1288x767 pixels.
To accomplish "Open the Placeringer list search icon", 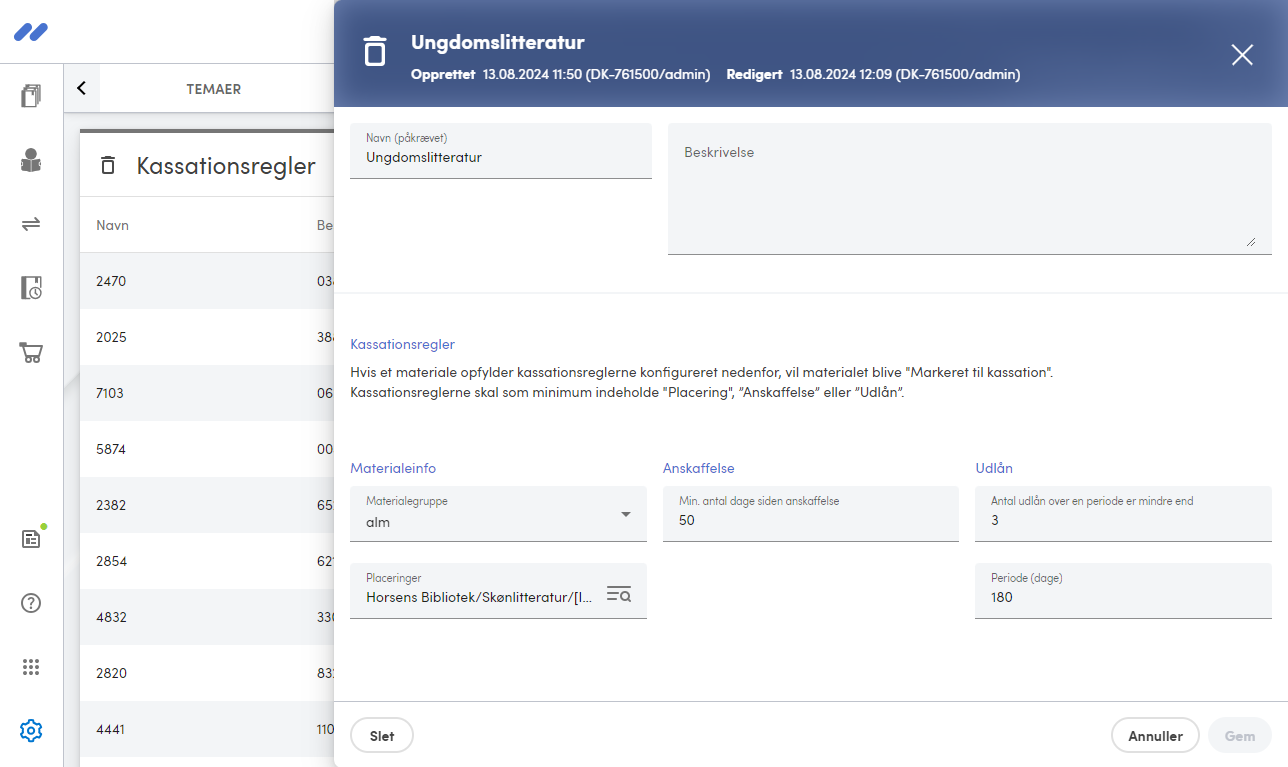I will click(x=619, y=594).
